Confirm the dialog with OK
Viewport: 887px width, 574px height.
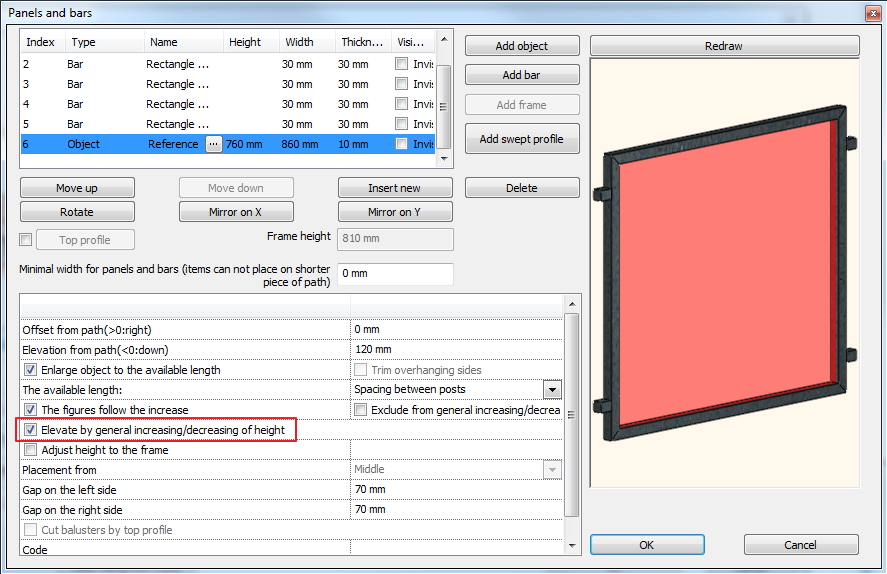coord(647,545)
